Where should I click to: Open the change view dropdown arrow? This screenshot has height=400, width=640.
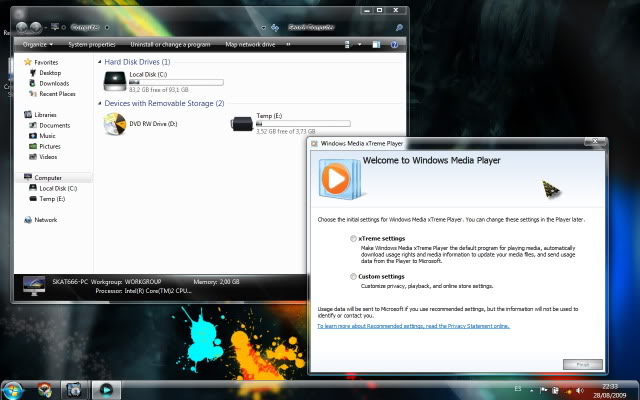click(x=360, y=44)
